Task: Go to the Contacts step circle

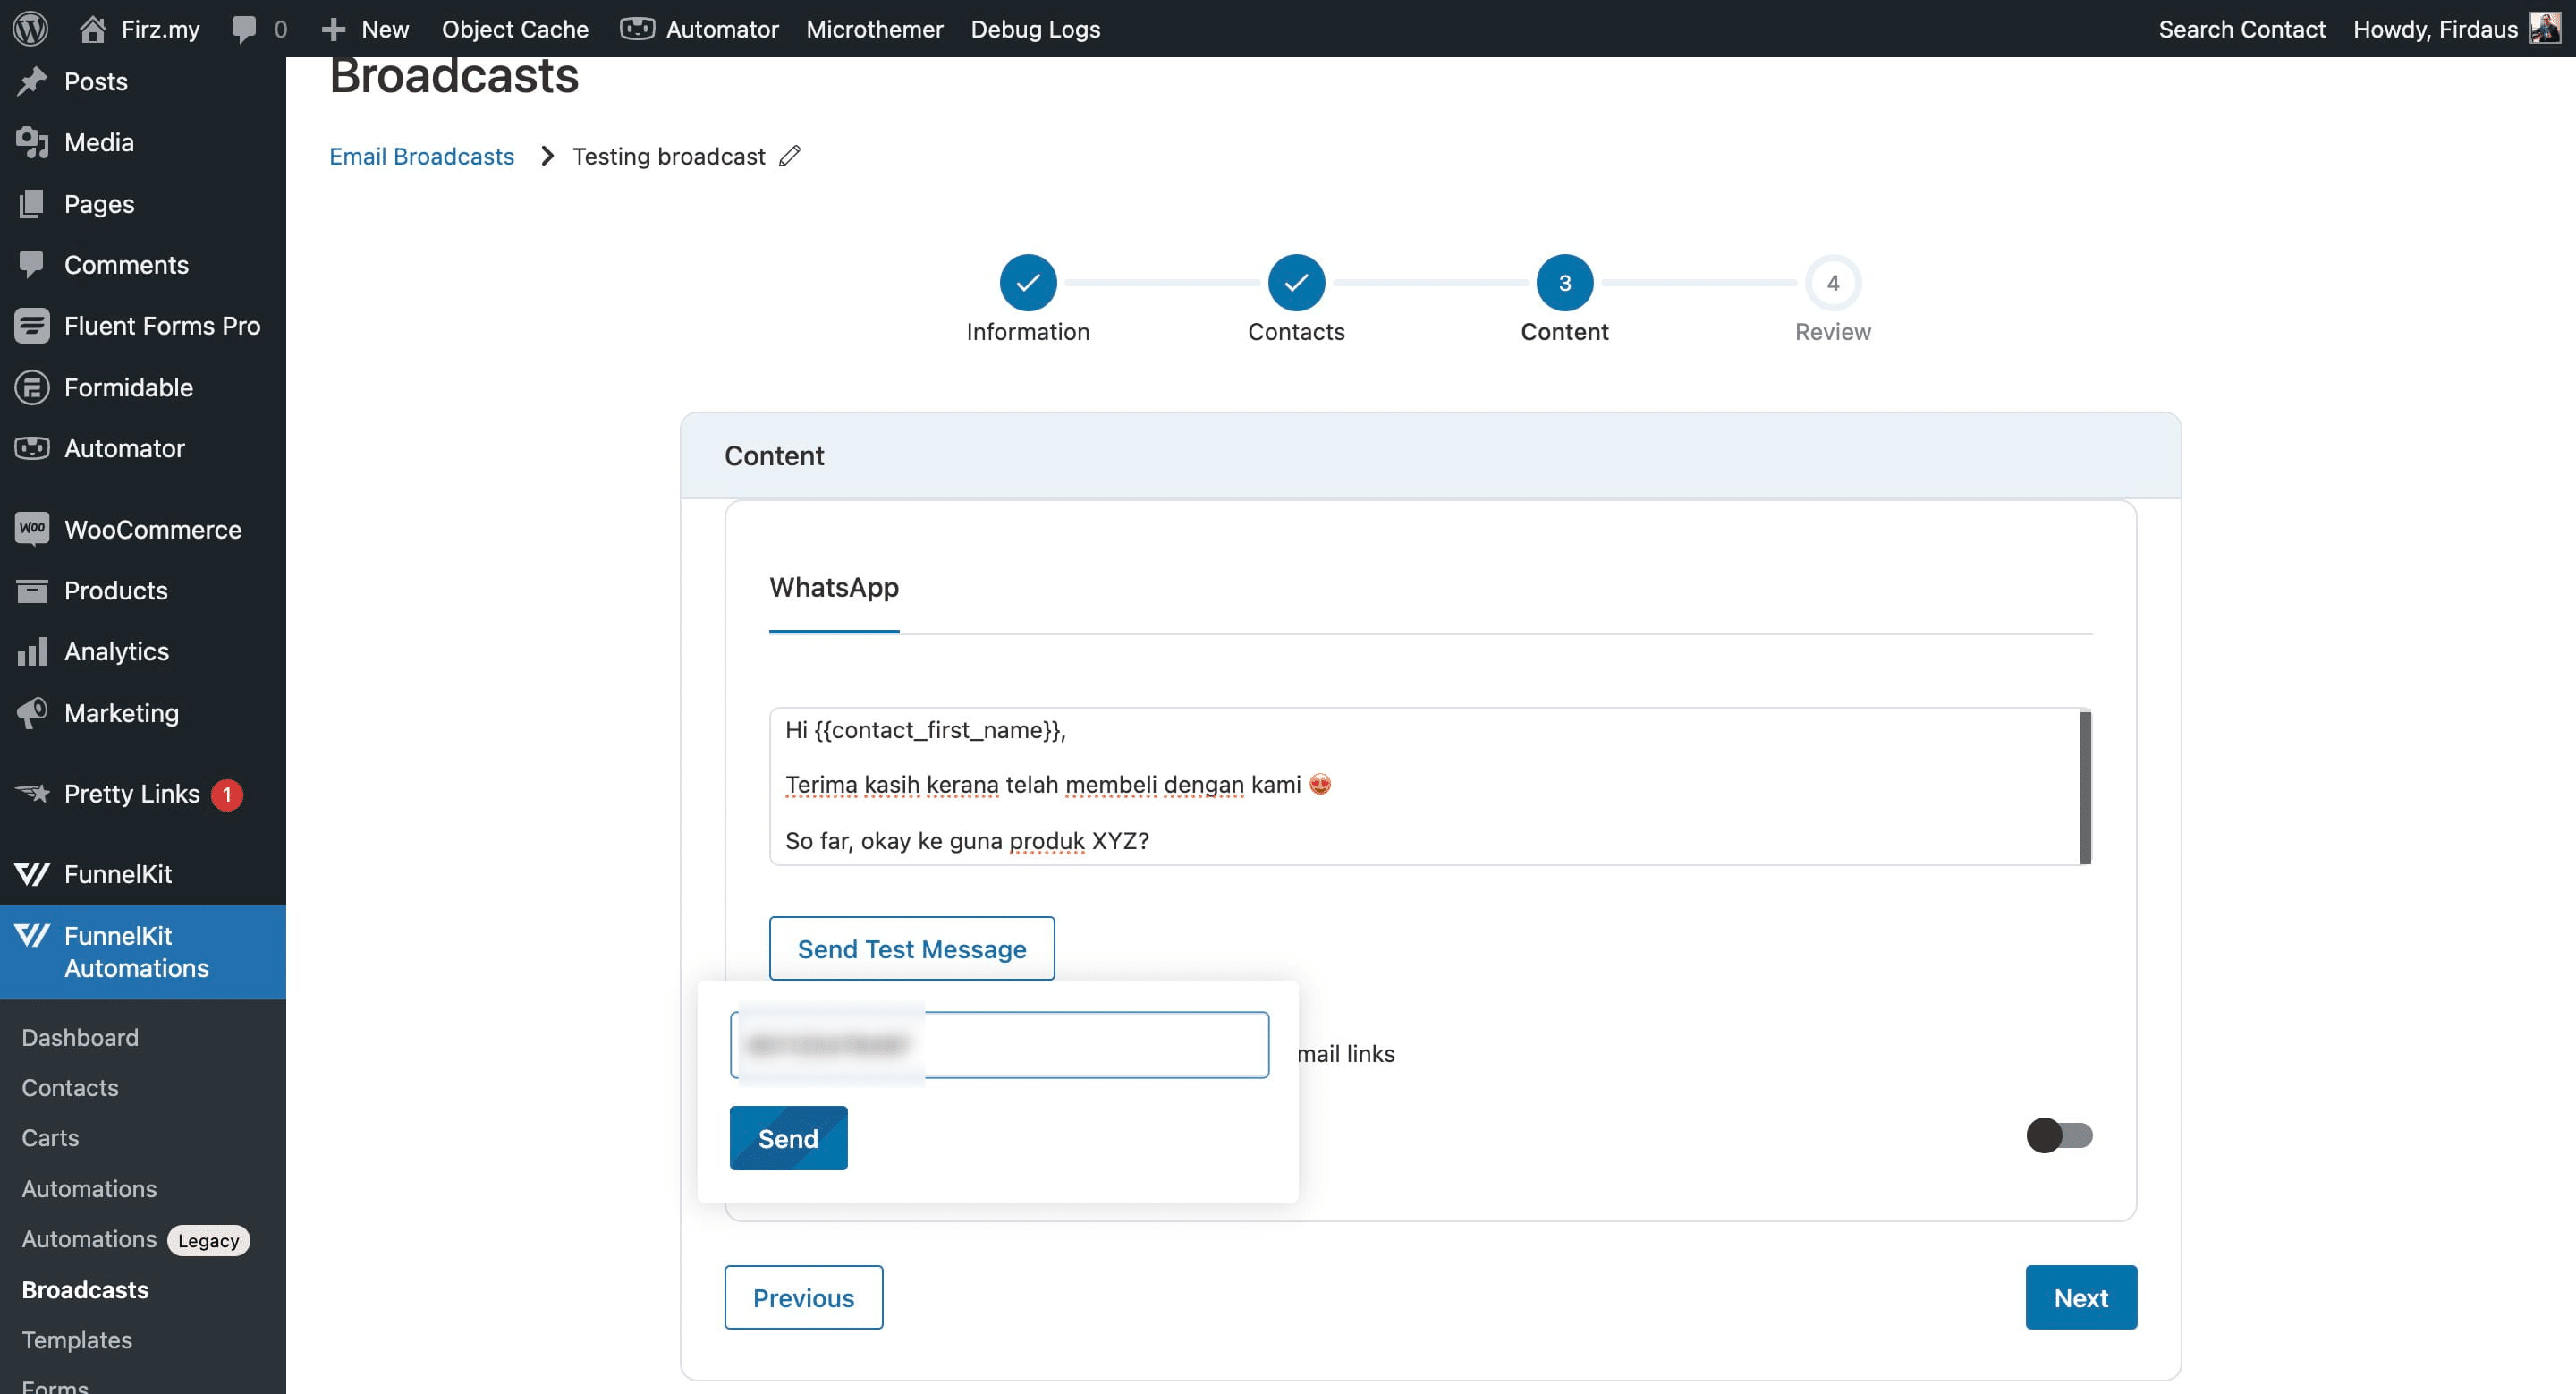Action: pyautogui.click(x=1296, y=283)
